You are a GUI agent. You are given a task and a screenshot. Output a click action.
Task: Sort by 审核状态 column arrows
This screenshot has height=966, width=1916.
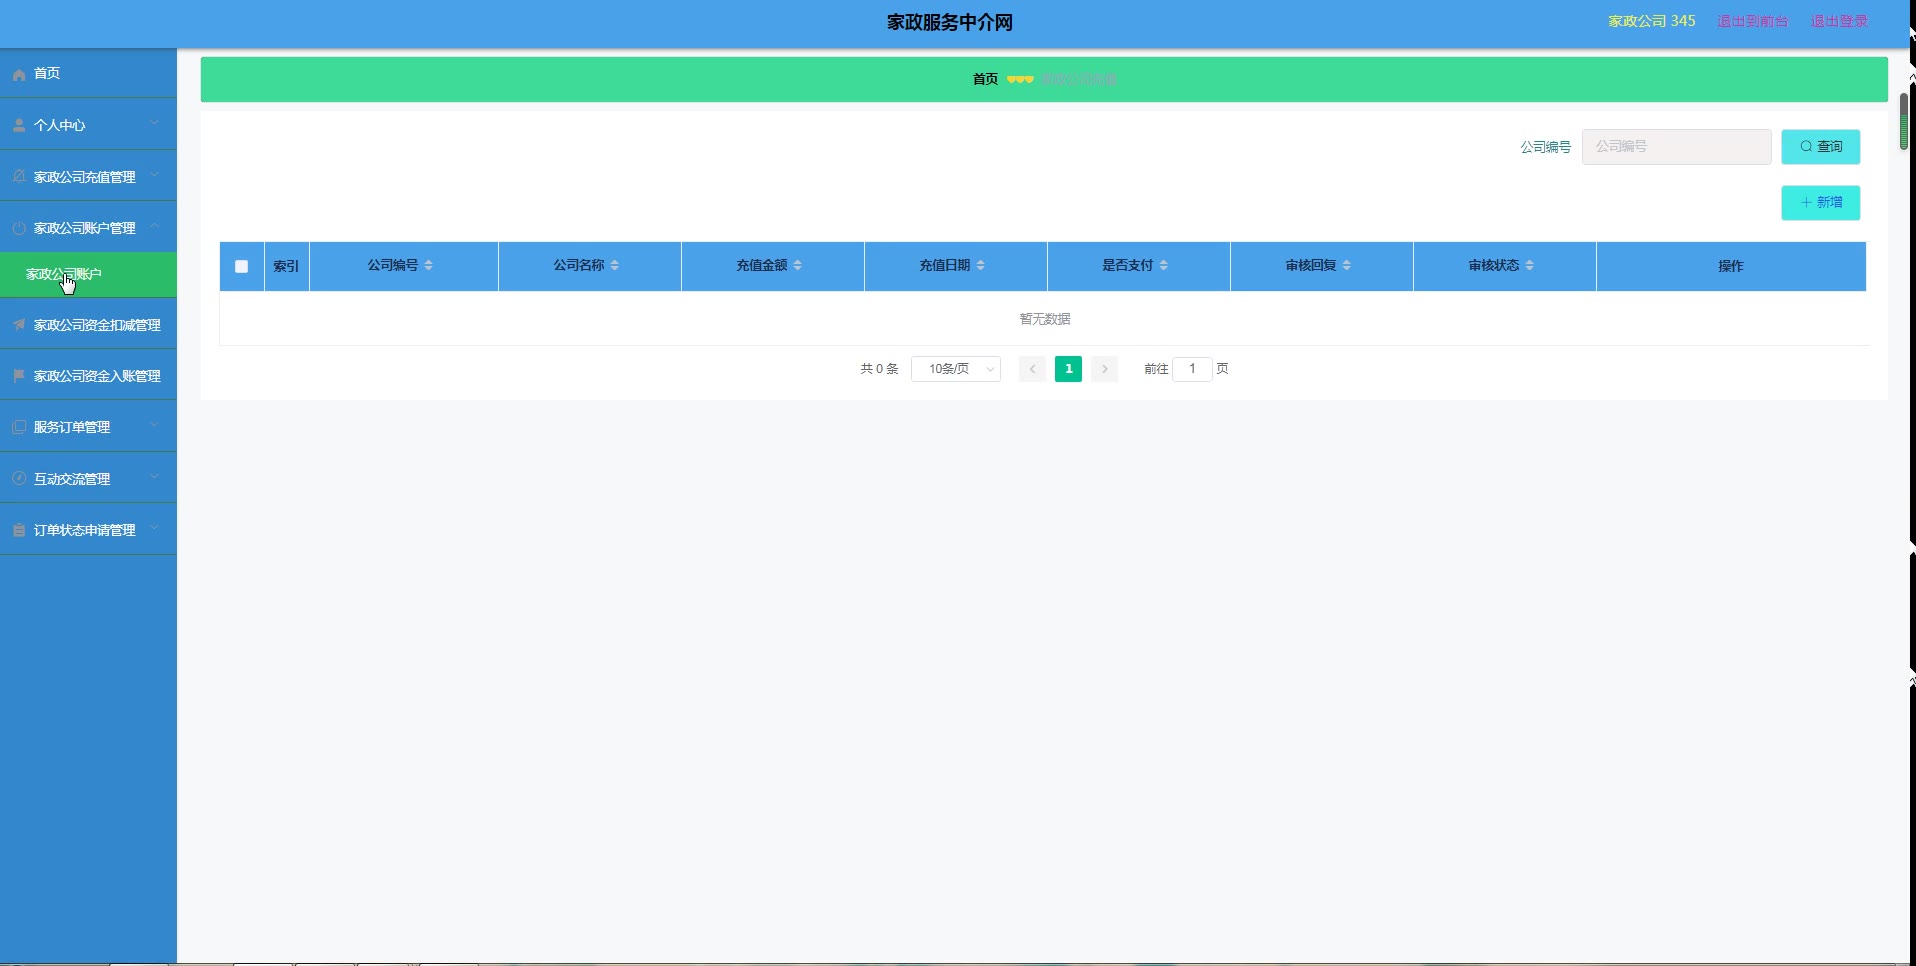1530,265
